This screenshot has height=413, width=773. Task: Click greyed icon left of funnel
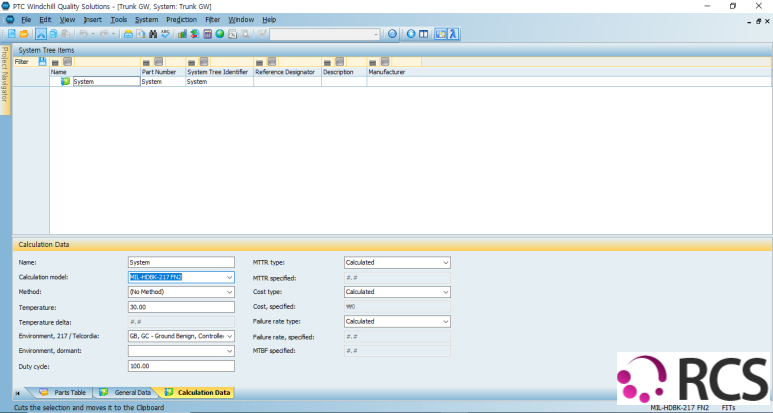coord(245,34)
